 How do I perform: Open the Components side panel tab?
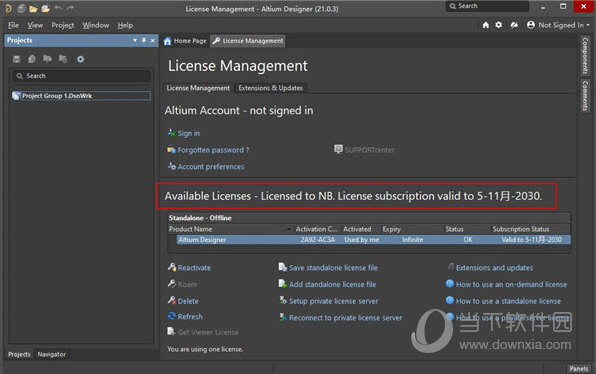(585, 55)
